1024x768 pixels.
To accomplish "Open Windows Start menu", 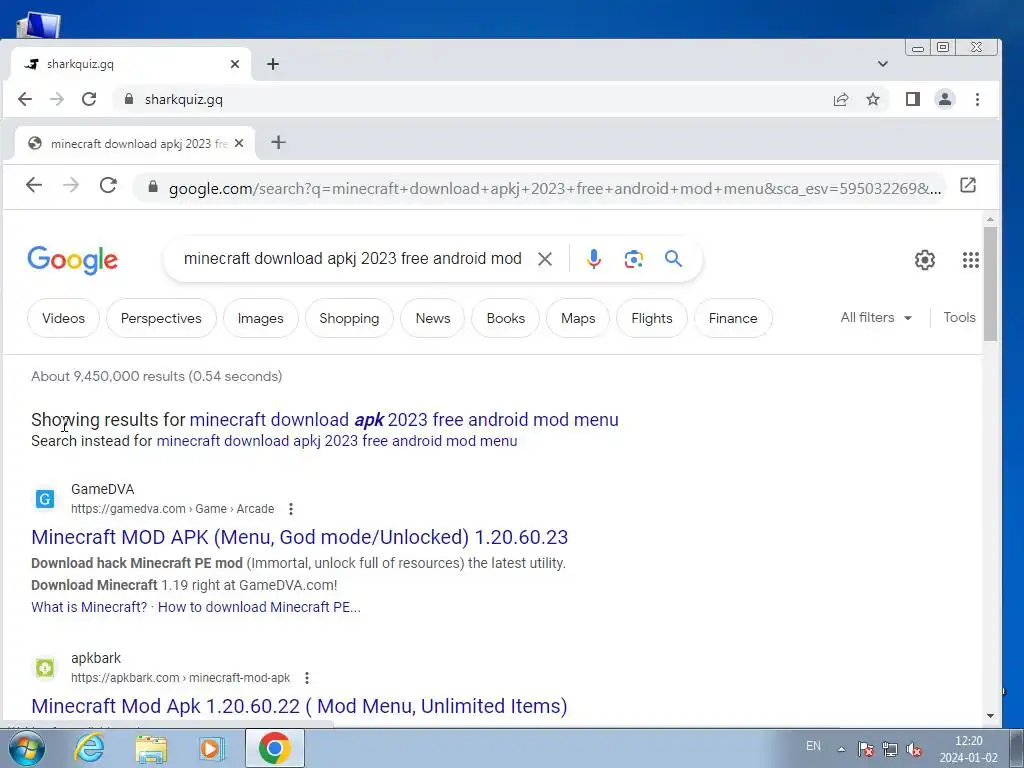I will (27, 748).
